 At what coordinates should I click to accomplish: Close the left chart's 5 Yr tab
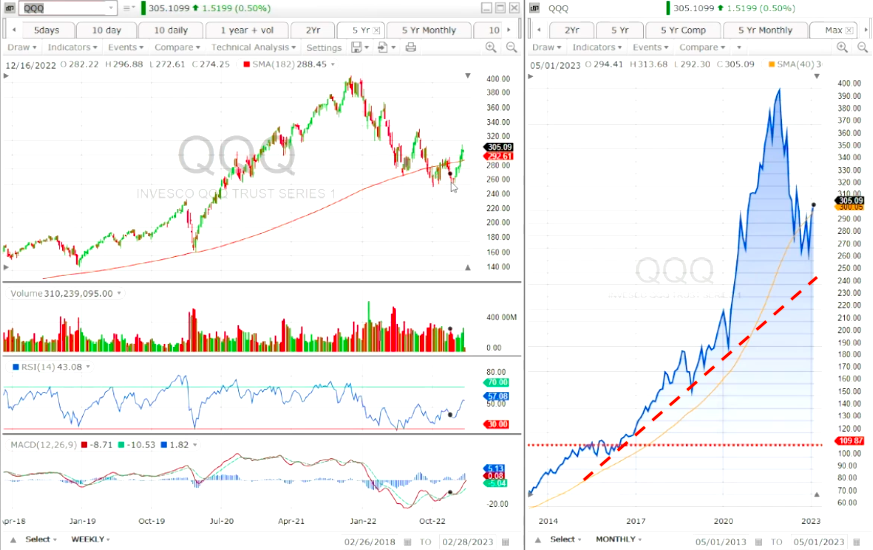click(x=376, y=30)
